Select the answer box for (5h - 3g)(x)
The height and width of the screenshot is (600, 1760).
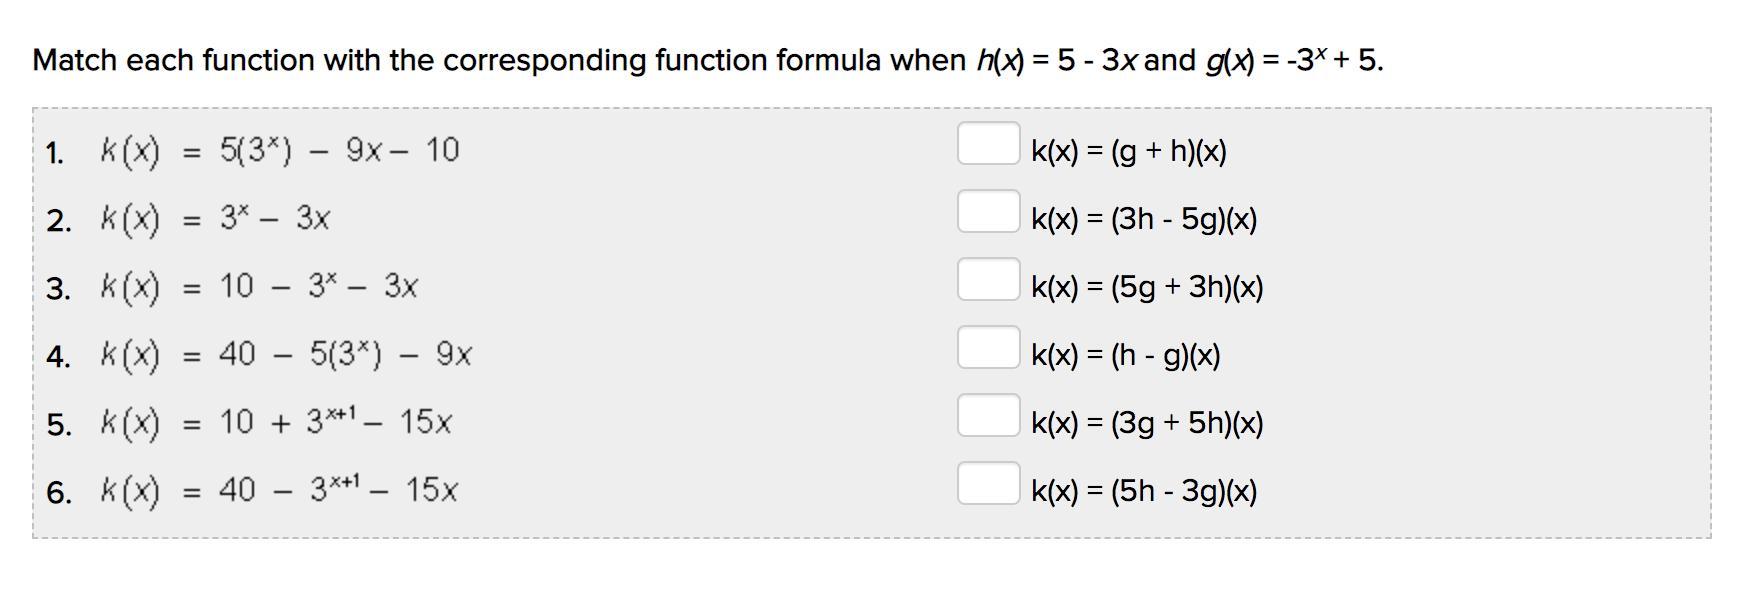pyautogui.click(x=988, y=483)
